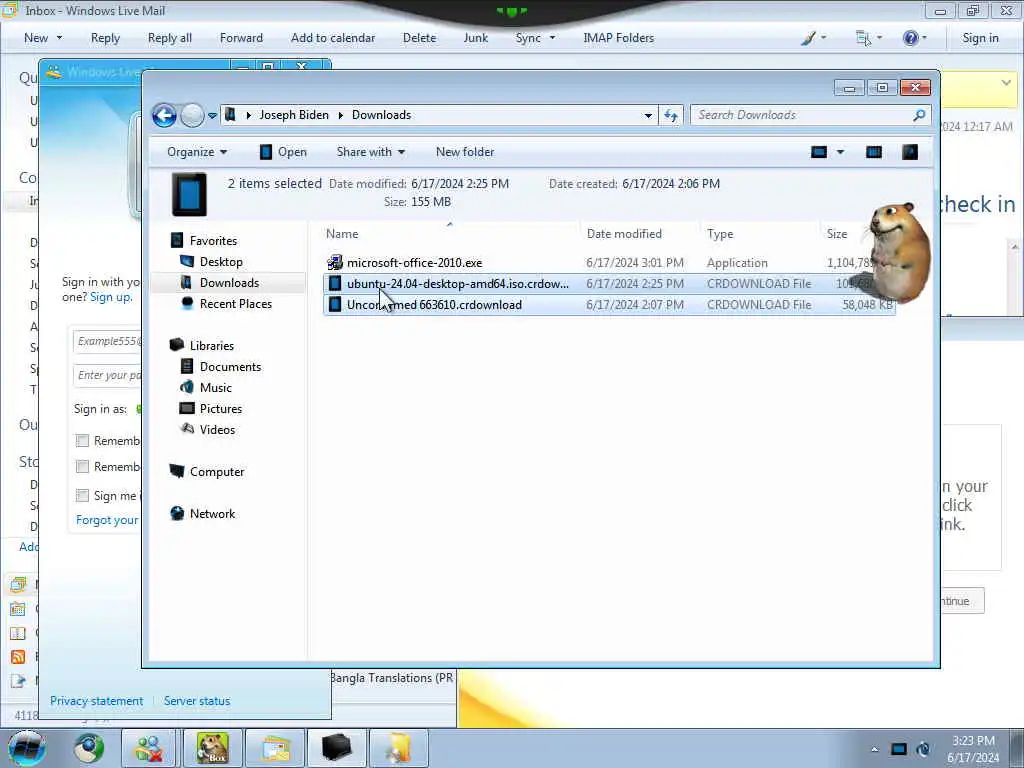The image size is (1024, 768).
Task: Click the microsoft-office-2010.exe file icon
Action: tap(335, 263)
